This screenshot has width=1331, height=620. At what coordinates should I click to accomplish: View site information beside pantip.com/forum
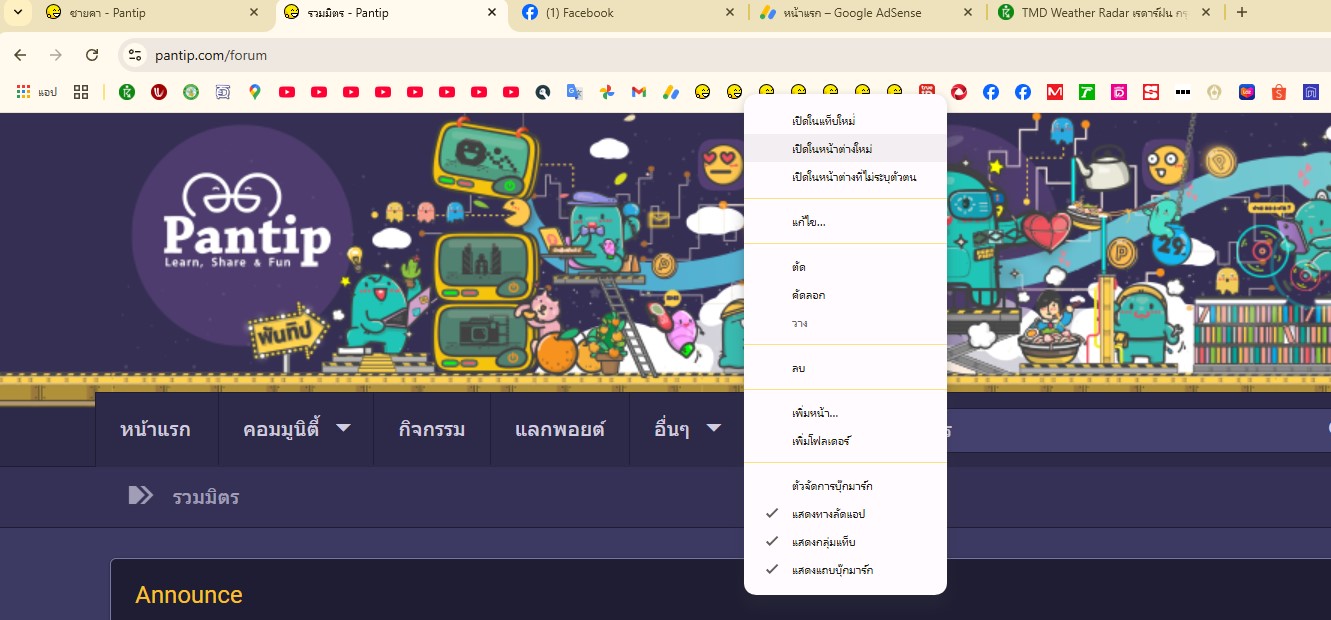(135, 55)
